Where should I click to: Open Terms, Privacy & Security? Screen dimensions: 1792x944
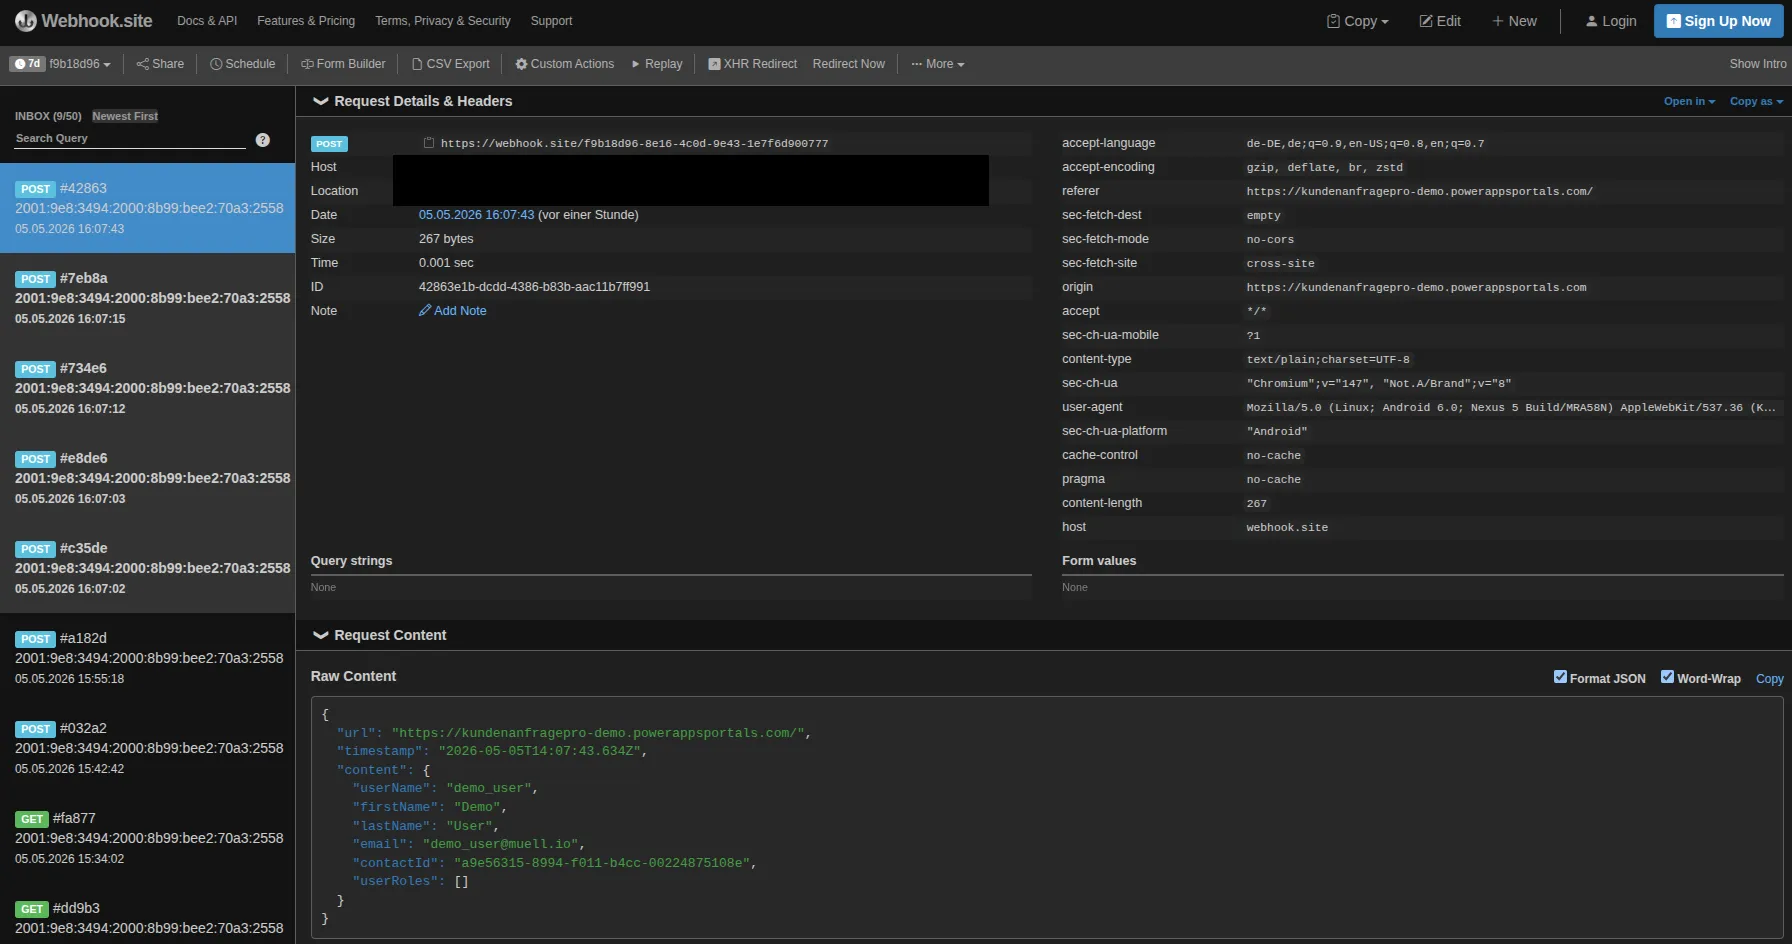click(443, 21)
